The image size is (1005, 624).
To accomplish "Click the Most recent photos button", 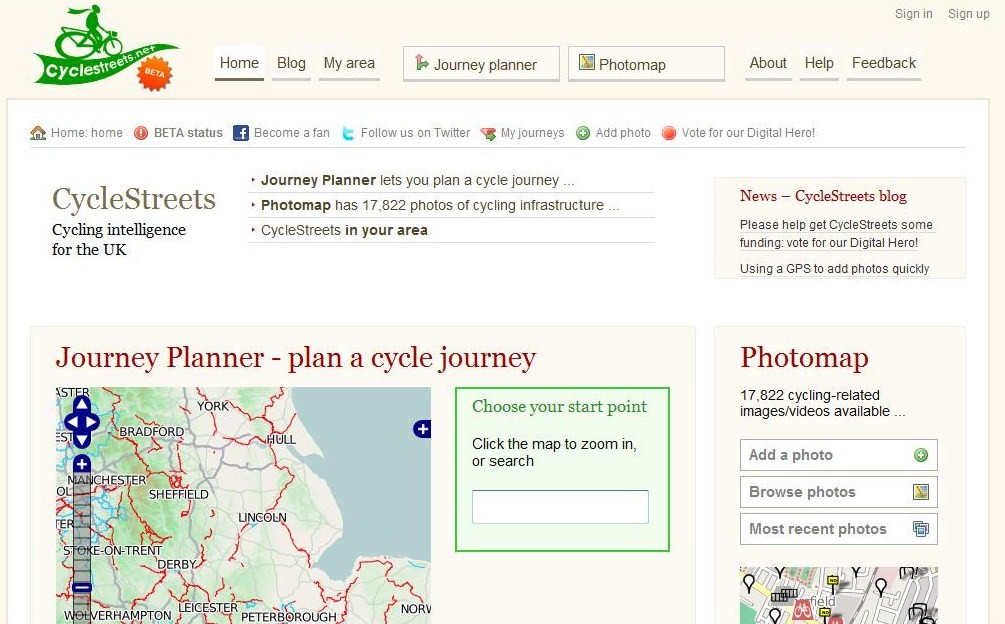I will coord(838,529).
